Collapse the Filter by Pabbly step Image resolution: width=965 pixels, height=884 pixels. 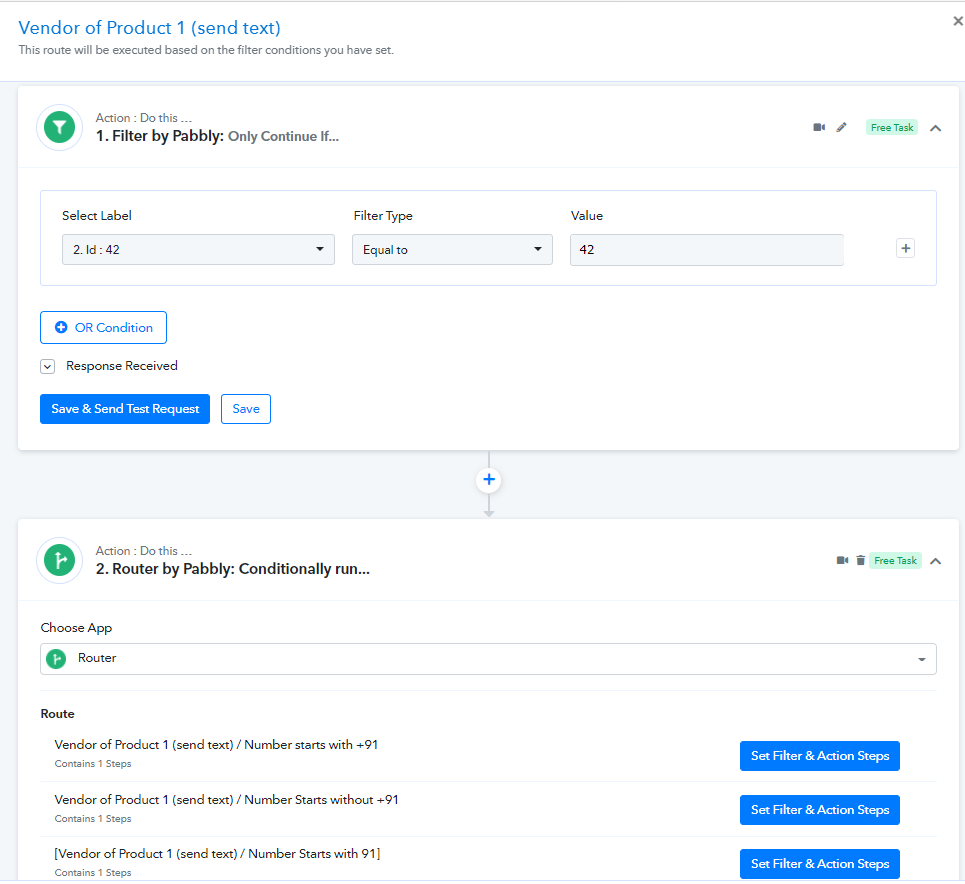[935, 128]
